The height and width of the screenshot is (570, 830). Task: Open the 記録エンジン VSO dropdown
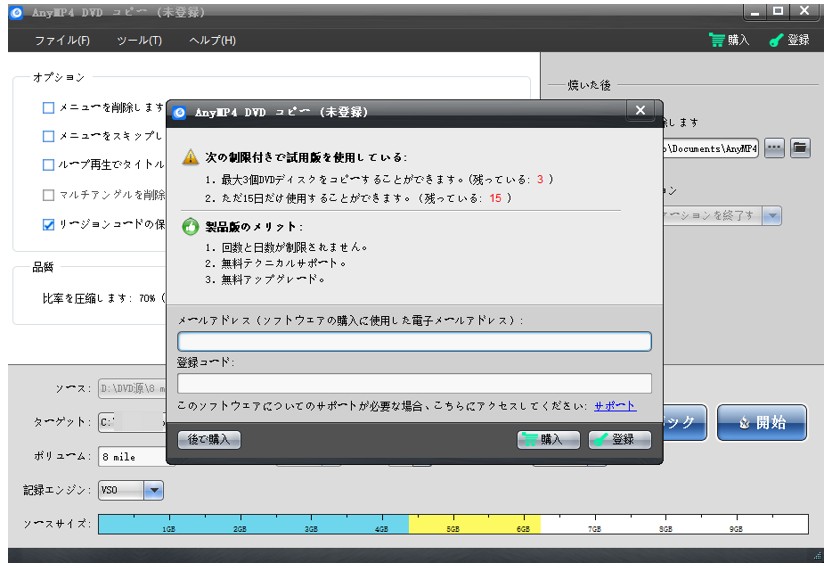[154, 490]
